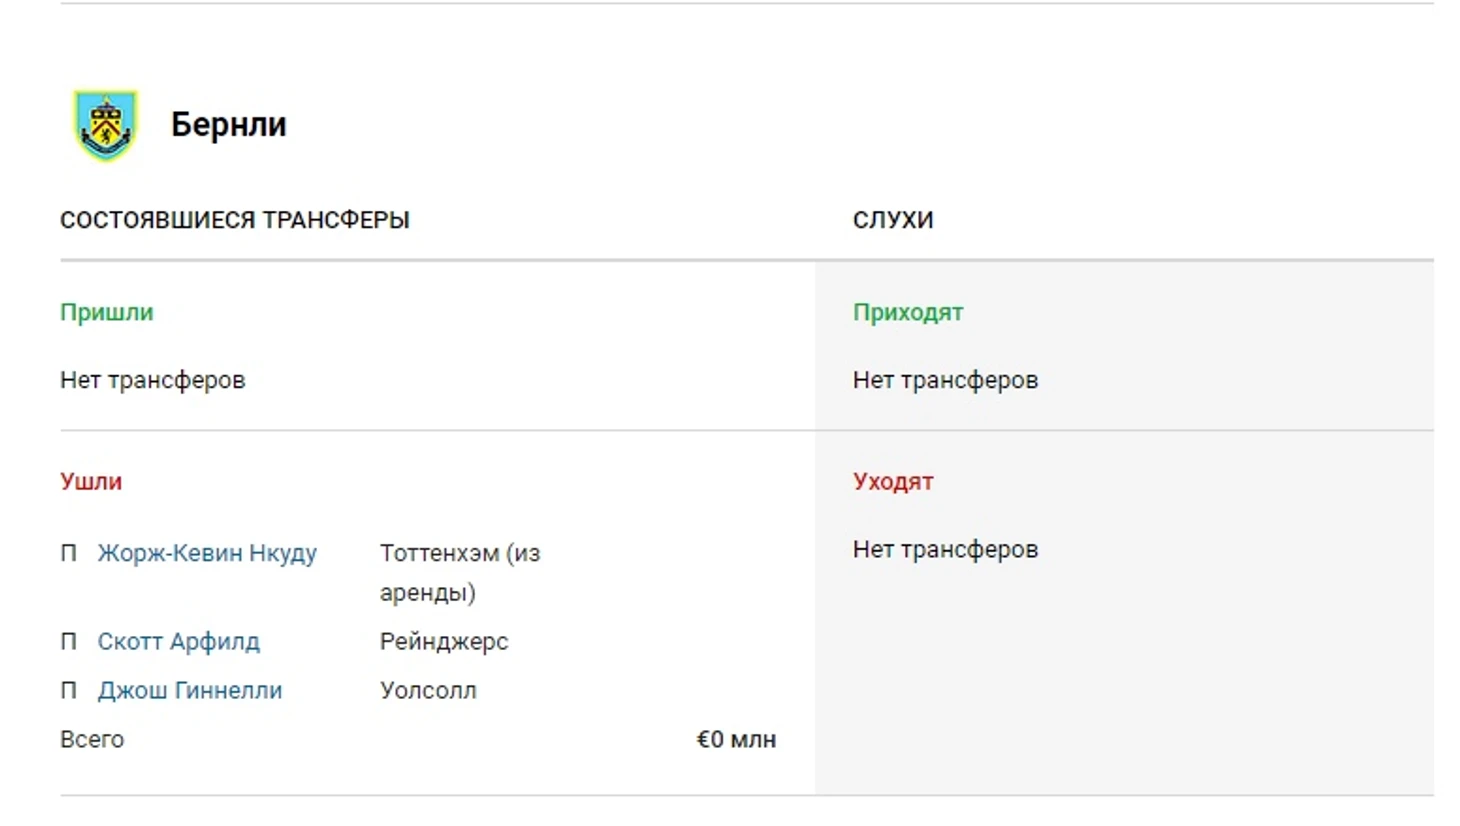Open the Бернли team heading
The width and height of the screenshot is (1460, 826).
(x=228, y=124)
